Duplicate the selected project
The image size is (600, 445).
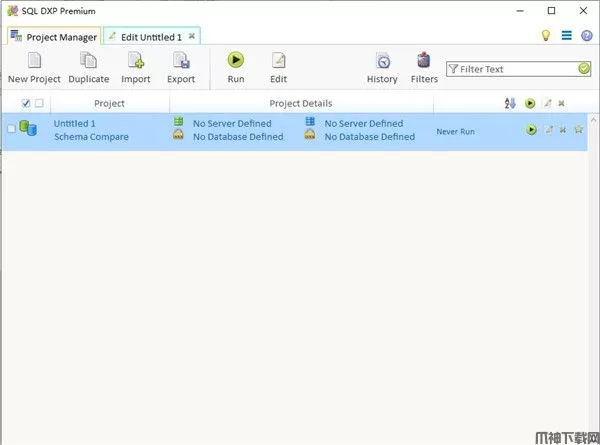pos(88,68)
